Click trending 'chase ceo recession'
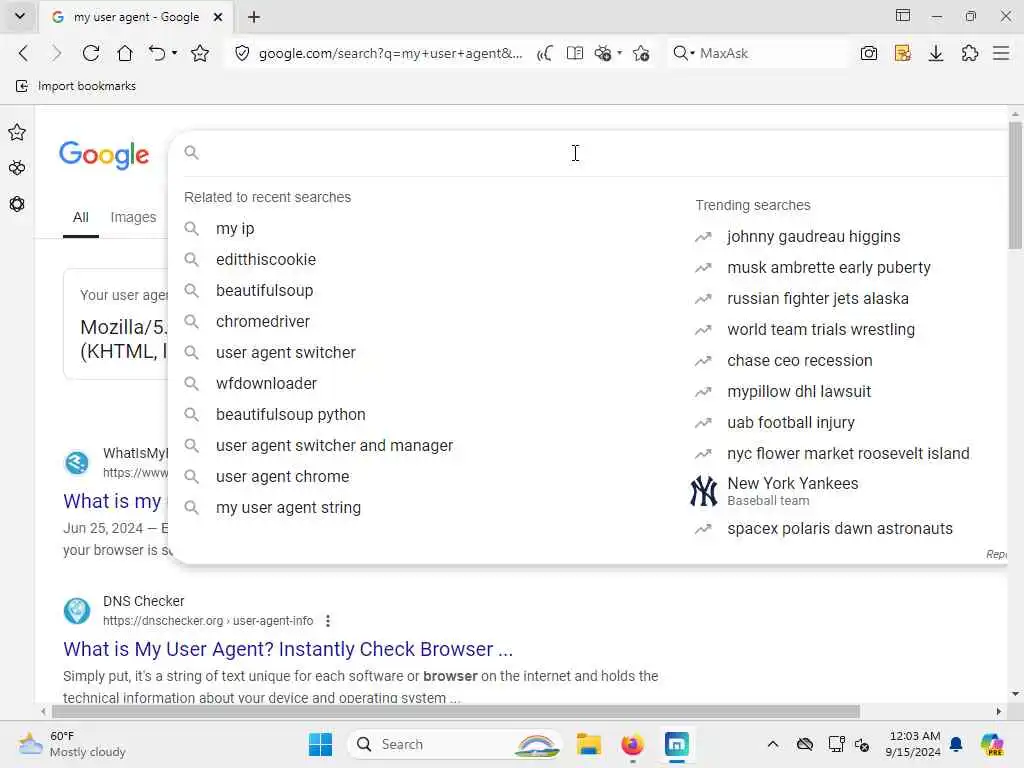 tap(799, 360)
